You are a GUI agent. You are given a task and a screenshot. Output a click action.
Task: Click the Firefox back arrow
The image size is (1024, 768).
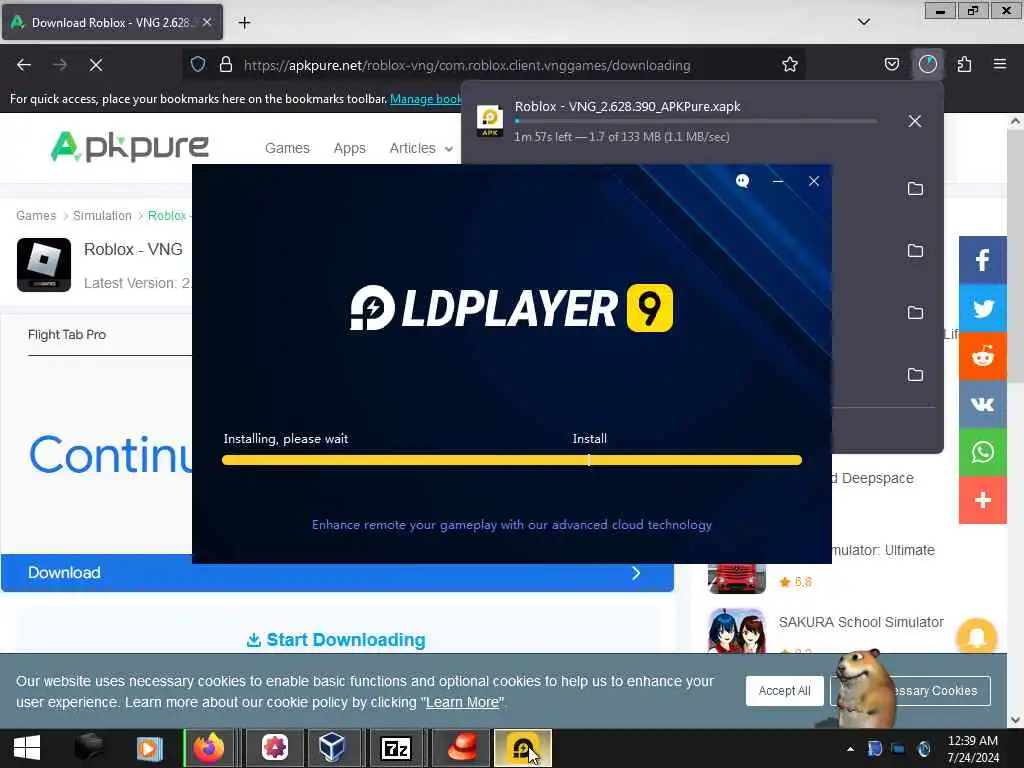(24, 65)
